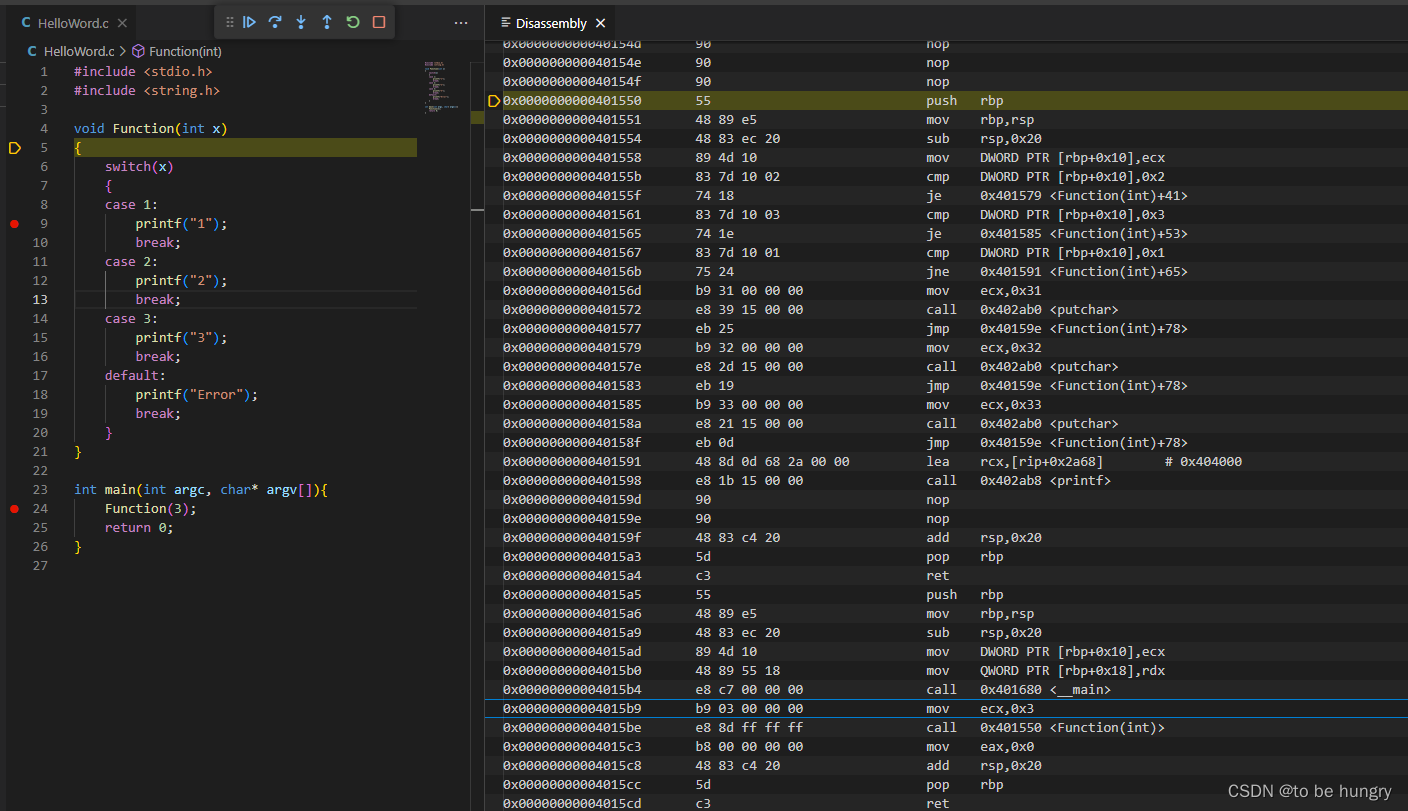Click the main function signature line
Image resolution: width=1408 pixels, height=811 pixels.
click(x=201, y=490)
